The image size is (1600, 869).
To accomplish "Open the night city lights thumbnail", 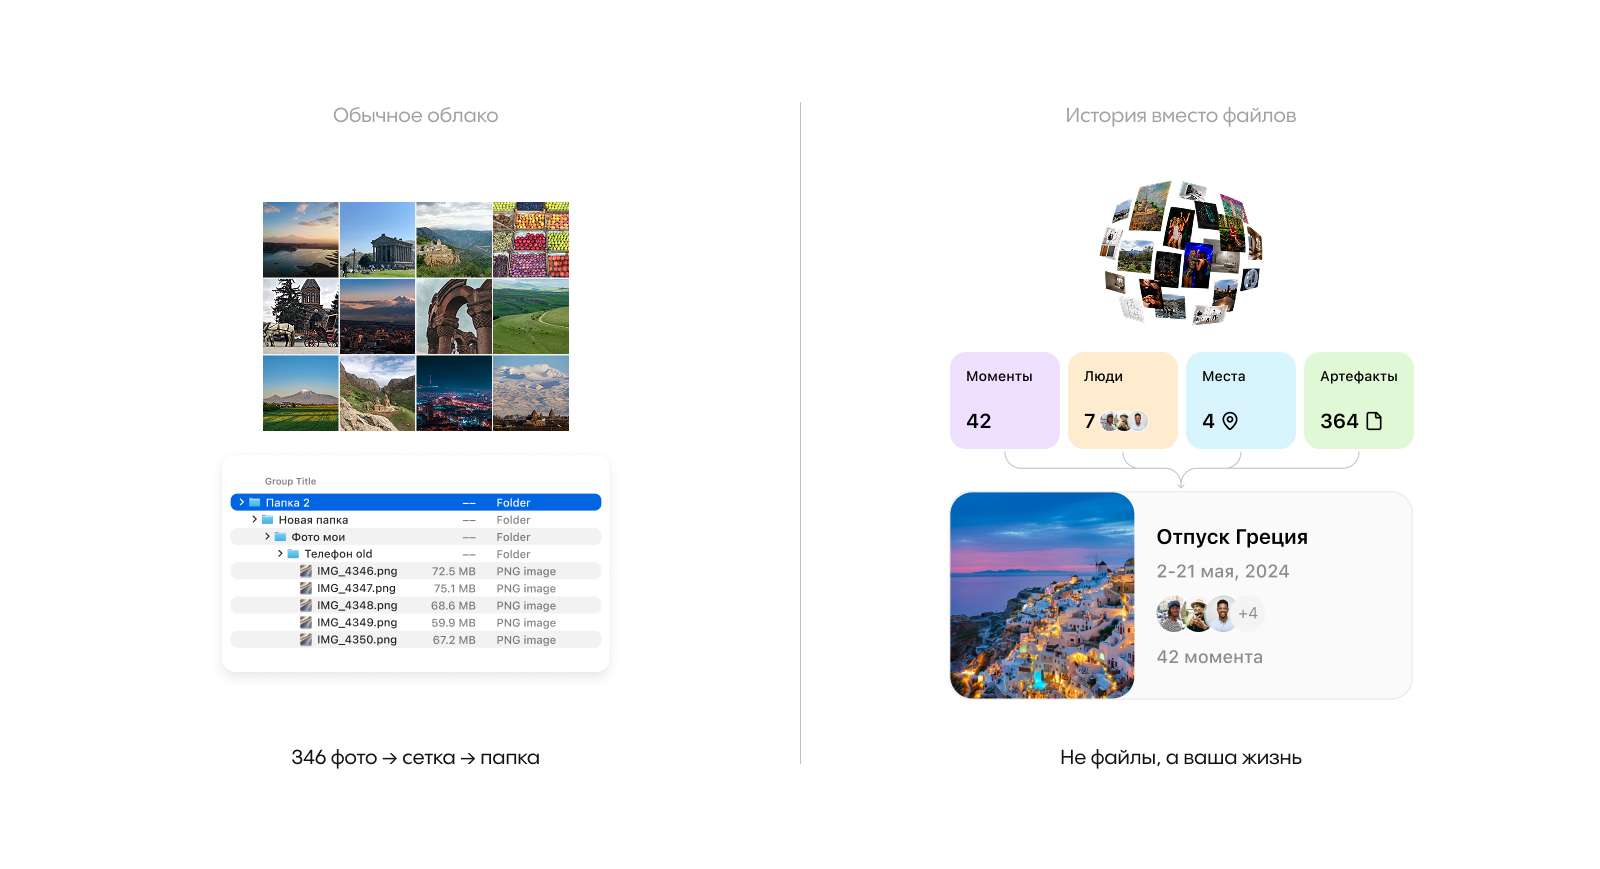I will (454, 393).
